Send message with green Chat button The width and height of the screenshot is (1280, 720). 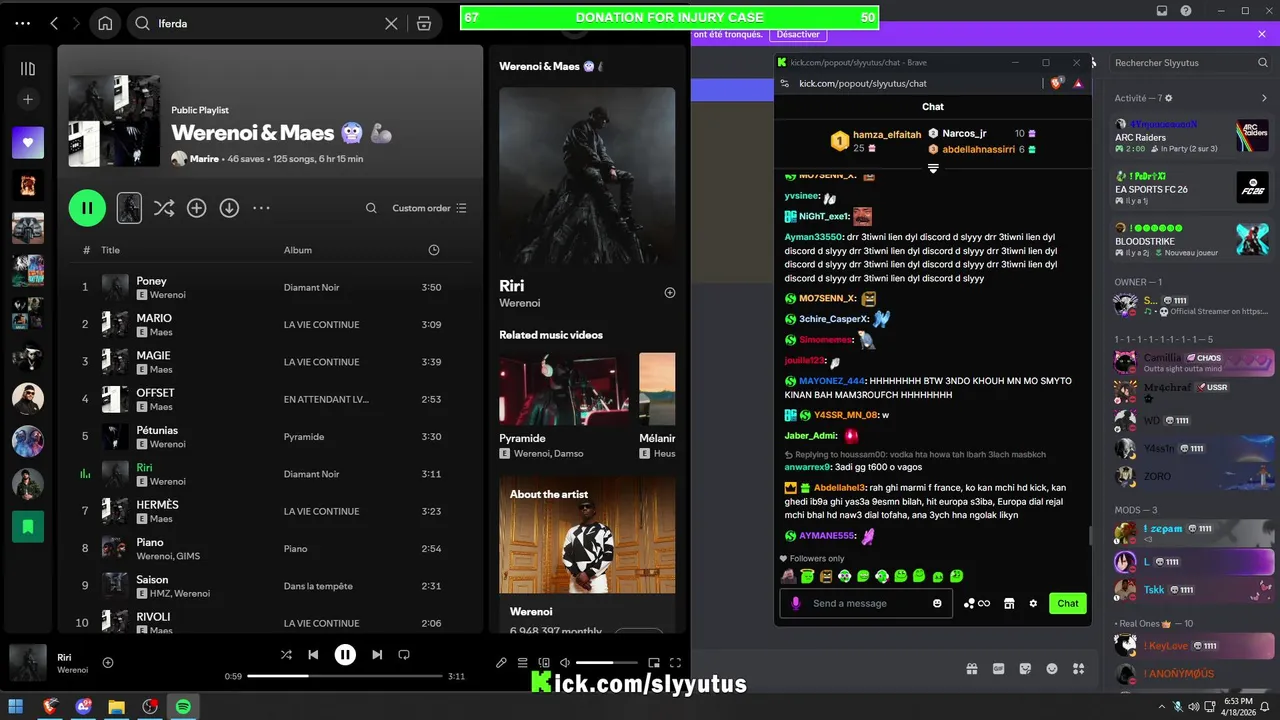click(1068, 603)
